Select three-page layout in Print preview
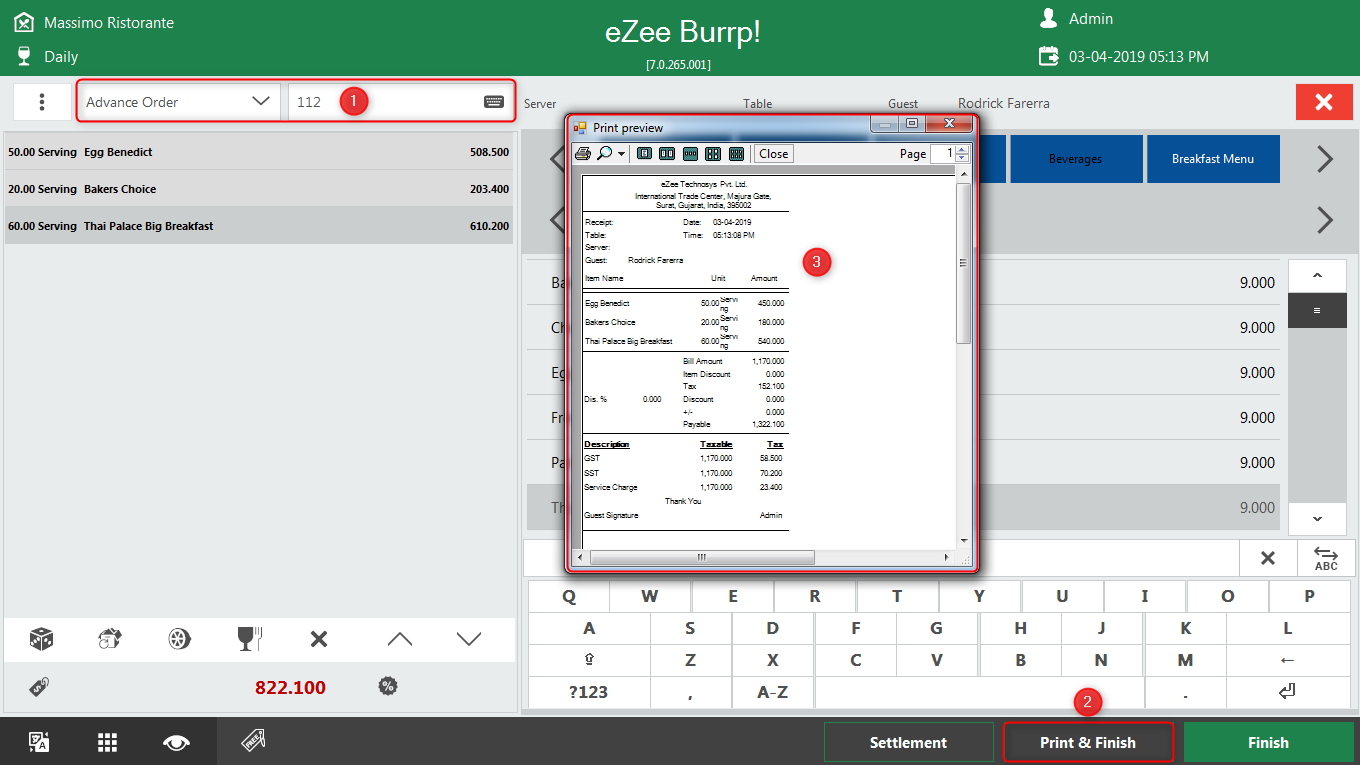This screenshot has width=1360, height=765. [690, 153]
